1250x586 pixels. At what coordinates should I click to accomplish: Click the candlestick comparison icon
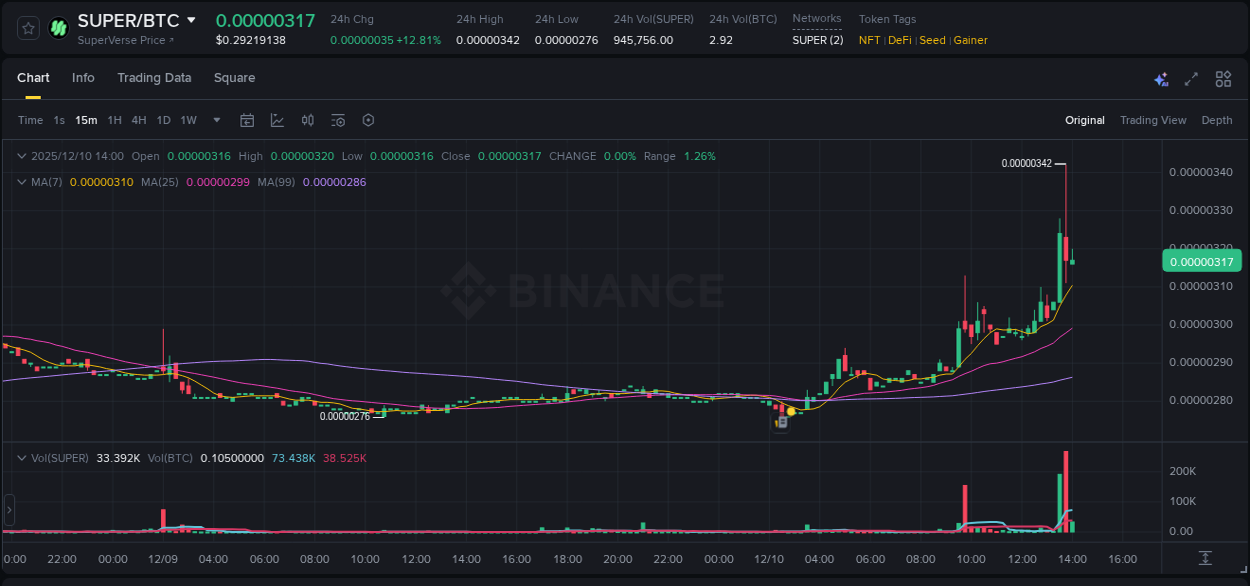click(307, 120)
